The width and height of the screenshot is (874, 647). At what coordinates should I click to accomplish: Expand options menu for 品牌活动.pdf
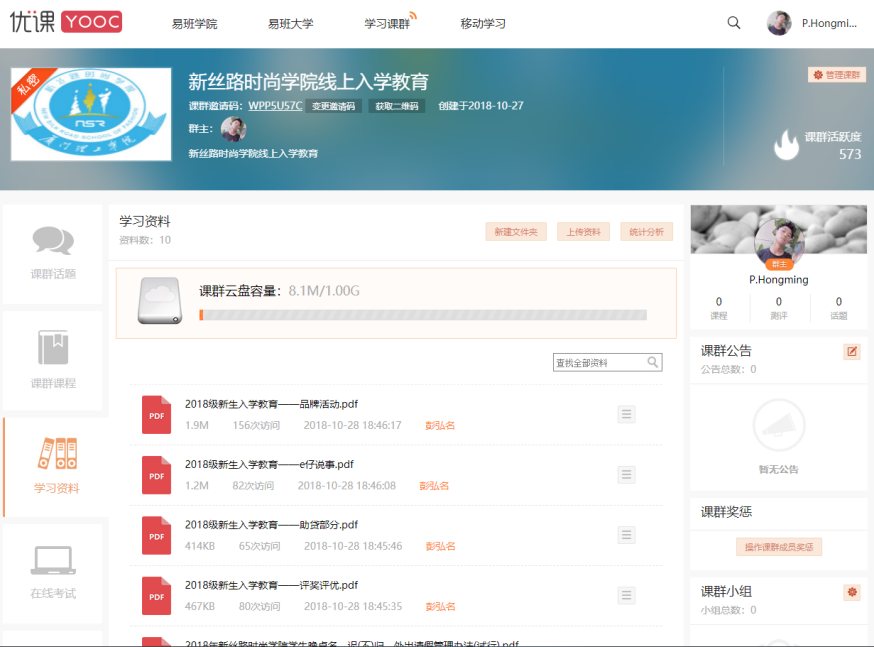pyautogui.click(x=626, y=414)
